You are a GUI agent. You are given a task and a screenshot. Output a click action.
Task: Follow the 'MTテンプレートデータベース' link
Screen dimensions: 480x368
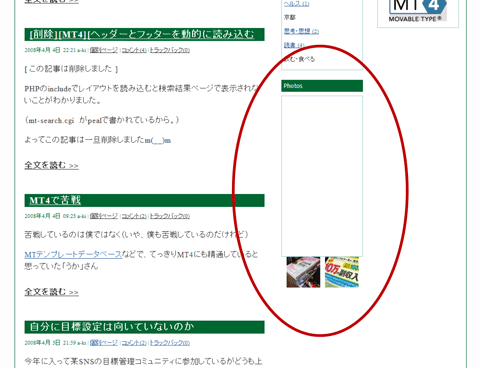coord(73,255)
